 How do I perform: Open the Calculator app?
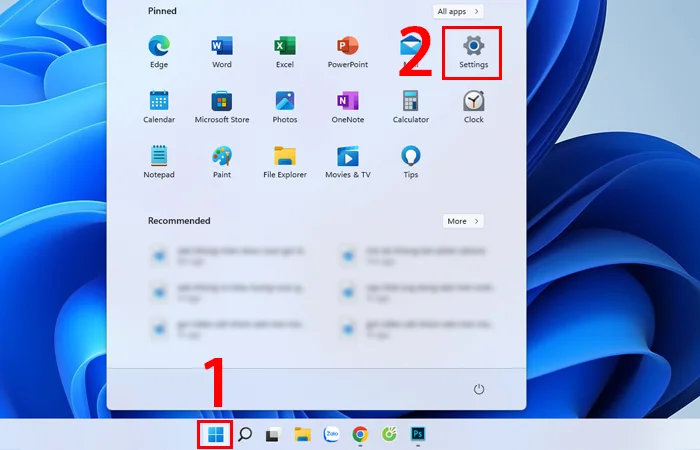410,102
